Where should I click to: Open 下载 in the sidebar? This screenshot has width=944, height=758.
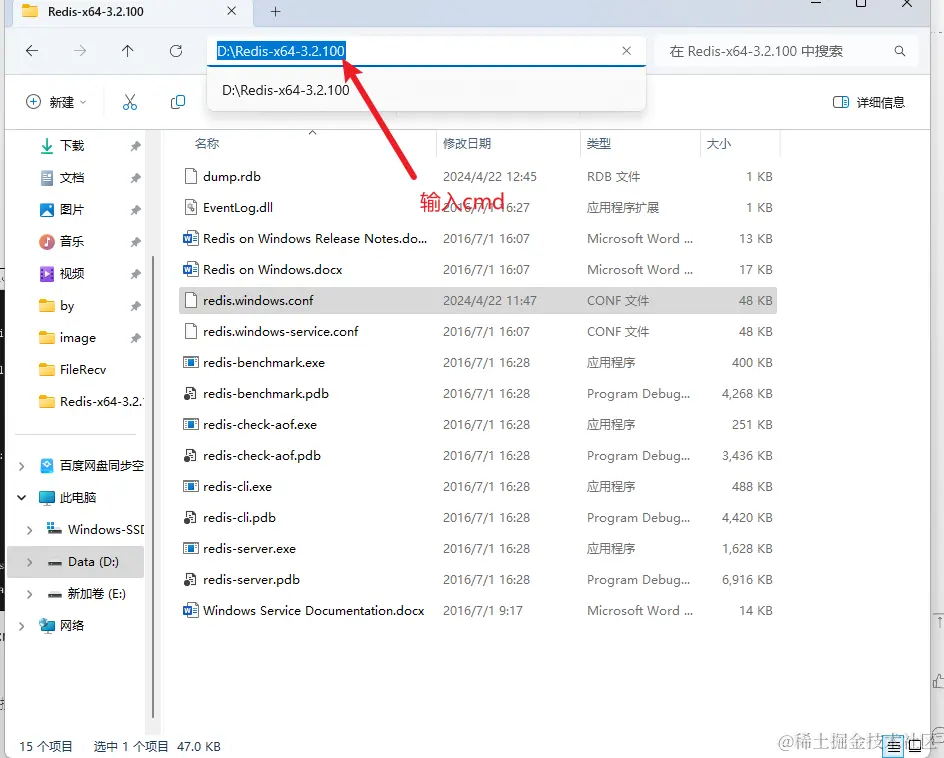[x=72, y=146]
